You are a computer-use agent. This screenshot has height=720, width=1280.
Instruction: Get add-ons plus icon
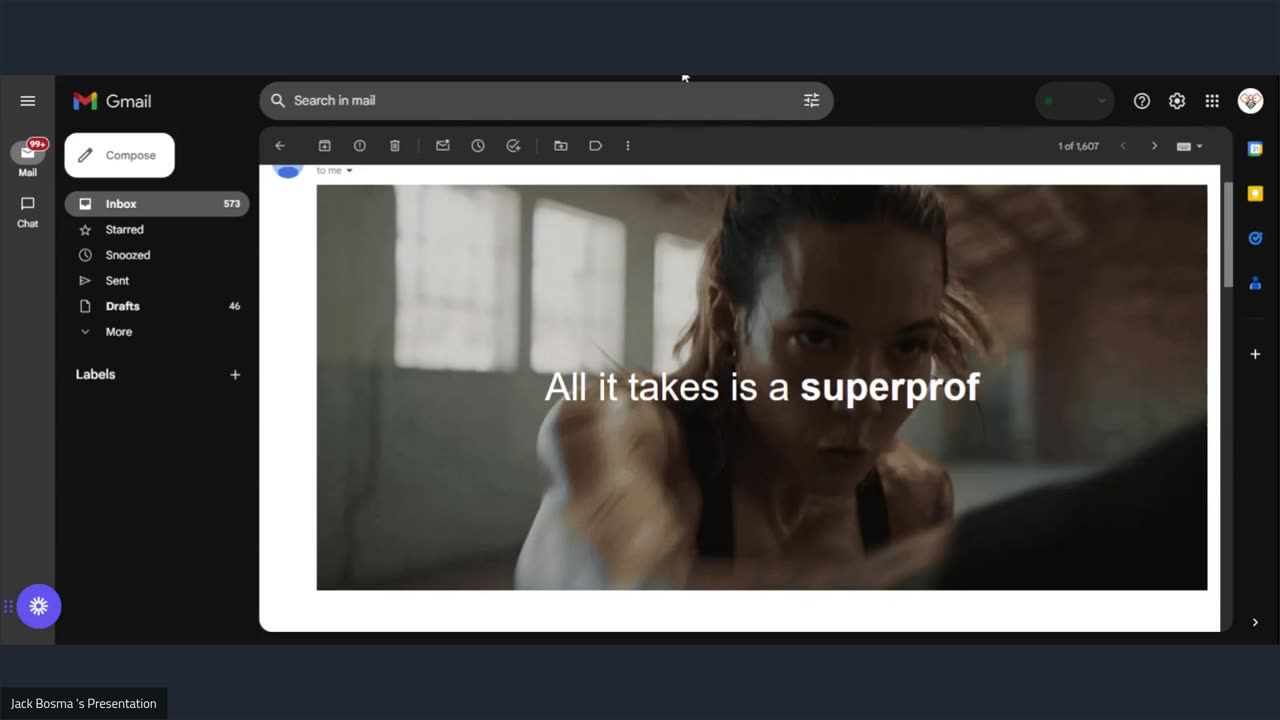pyautogui.click(x=1255, y=354)
